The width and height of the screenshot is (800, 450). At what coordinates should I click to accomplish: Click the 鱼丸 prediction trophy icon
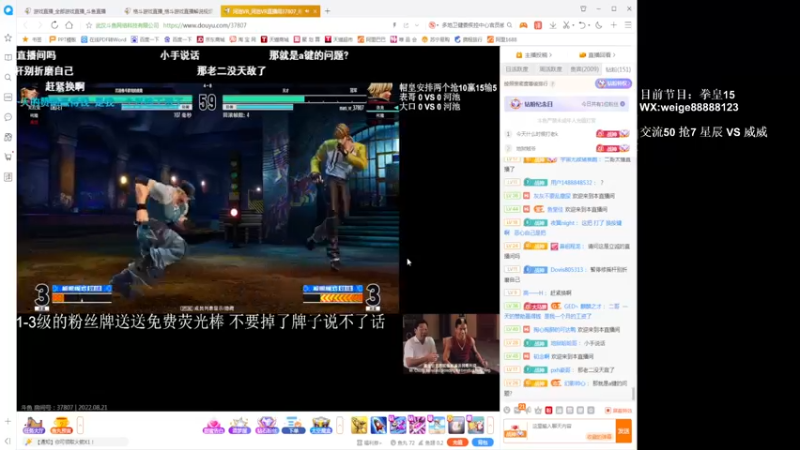coord(61,425)
